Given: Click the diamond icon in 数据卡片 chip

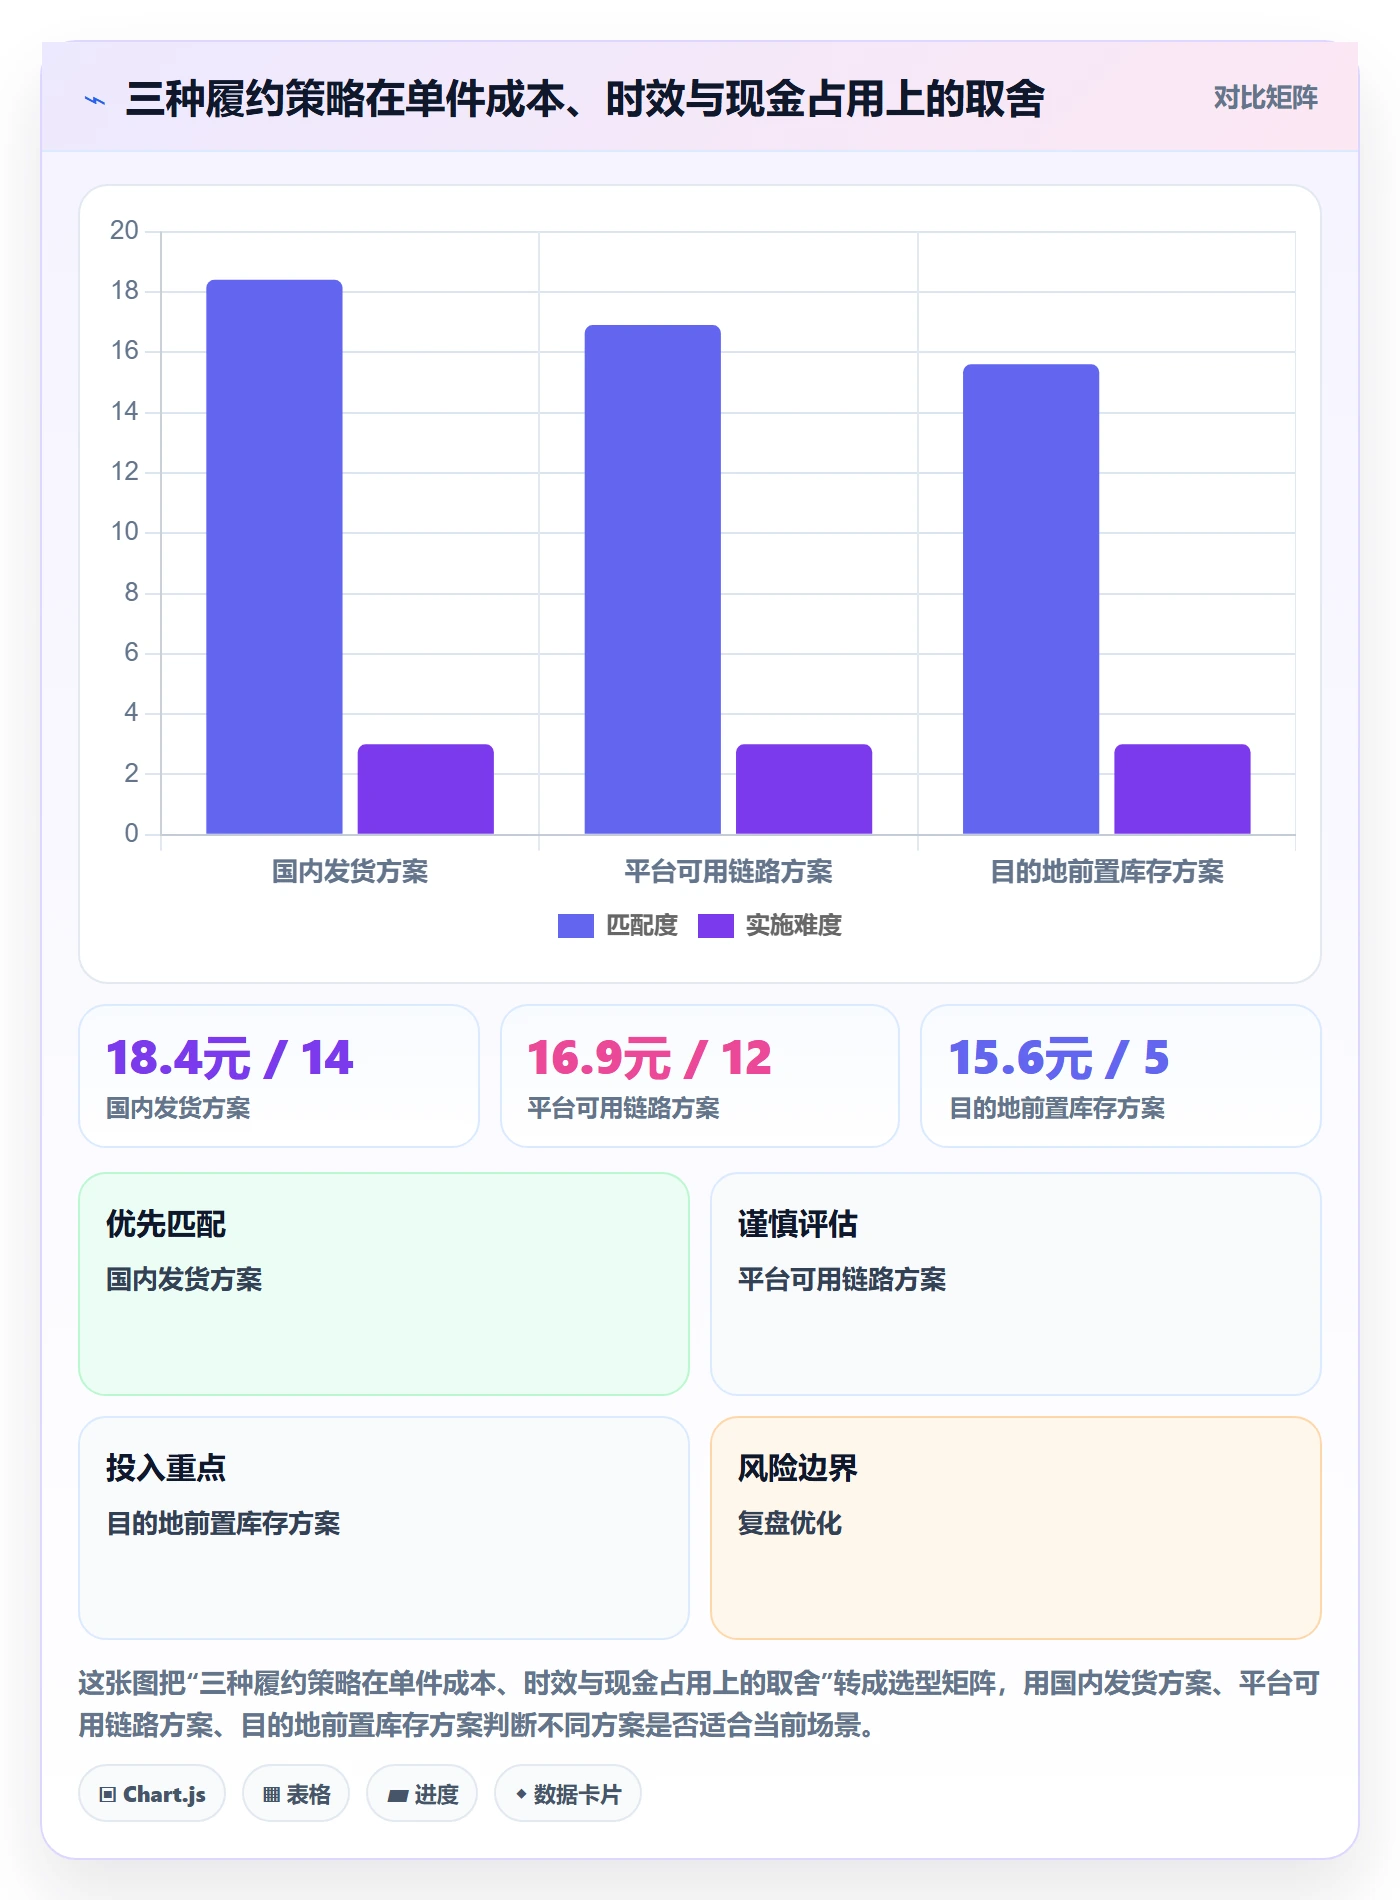Looking at the screenshot, I should tap(521, 1795).
